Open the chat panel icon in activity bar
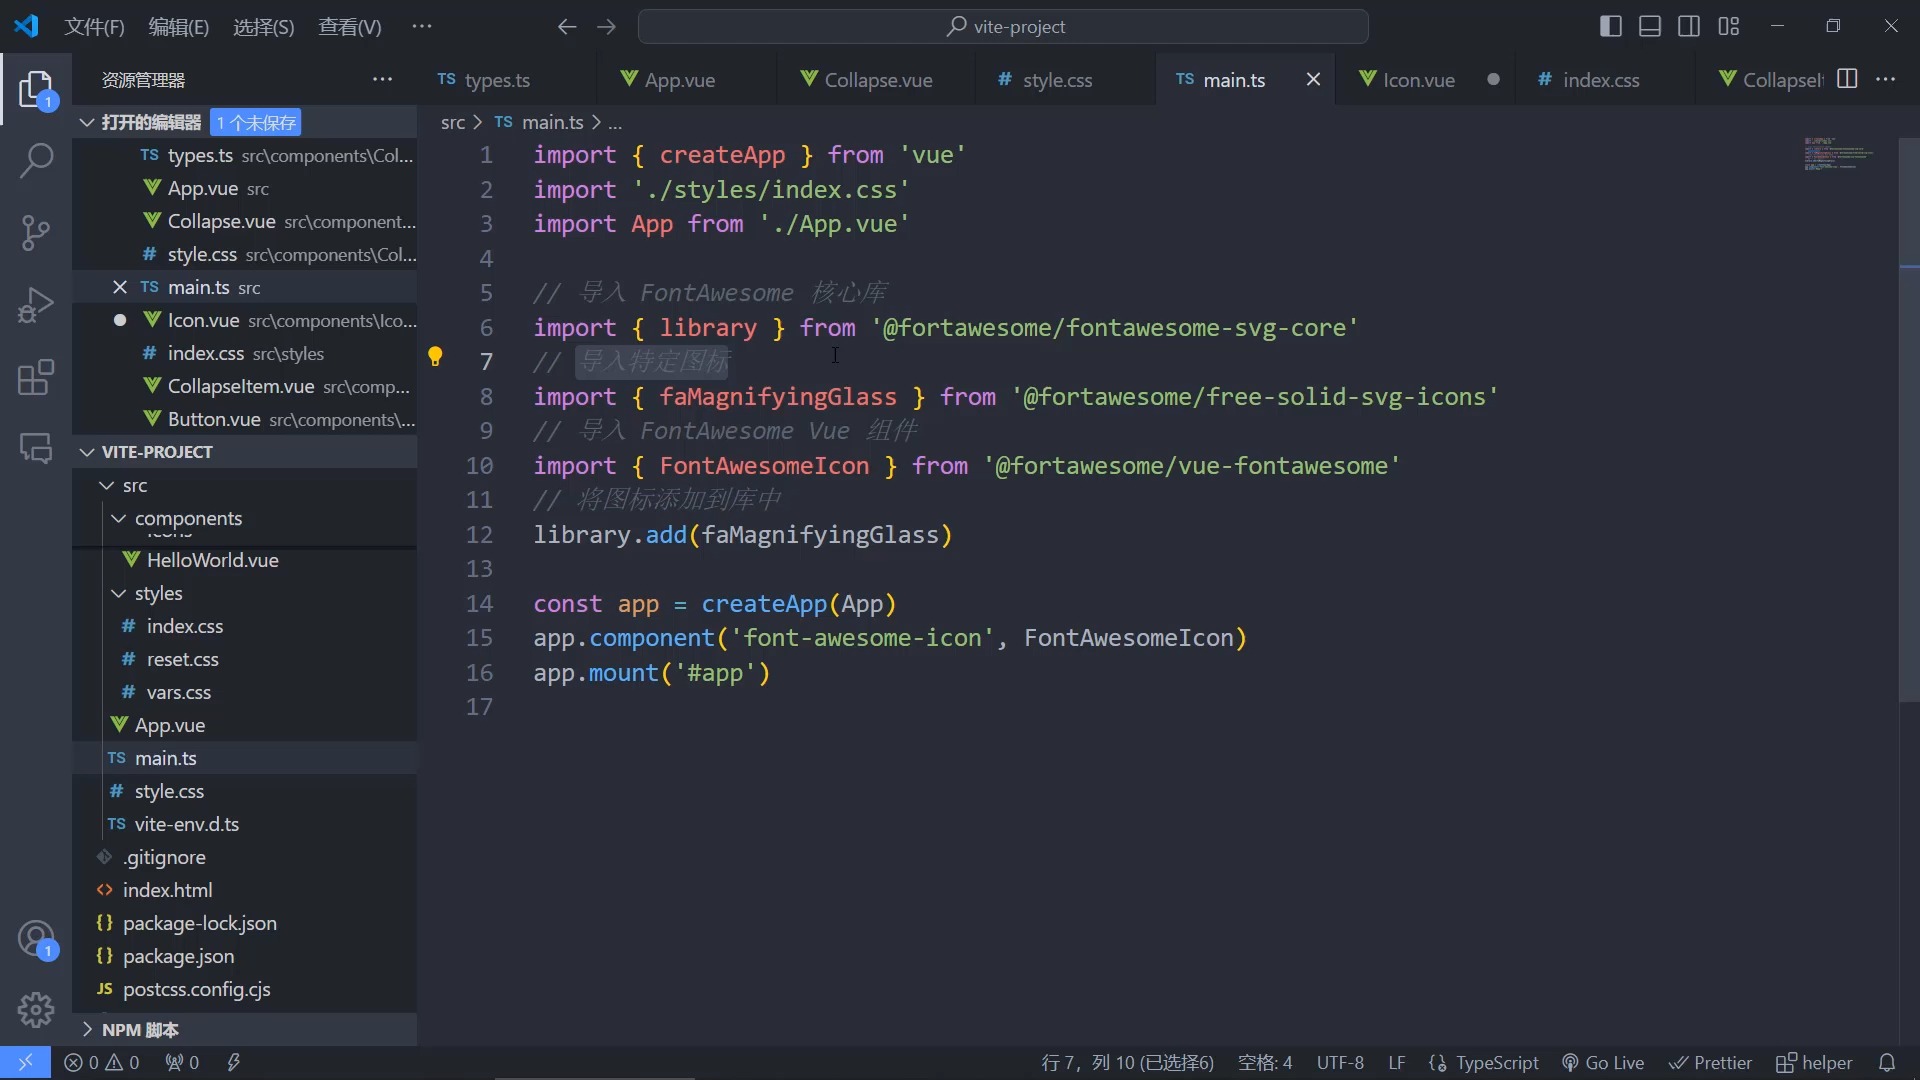 [36, 448]
